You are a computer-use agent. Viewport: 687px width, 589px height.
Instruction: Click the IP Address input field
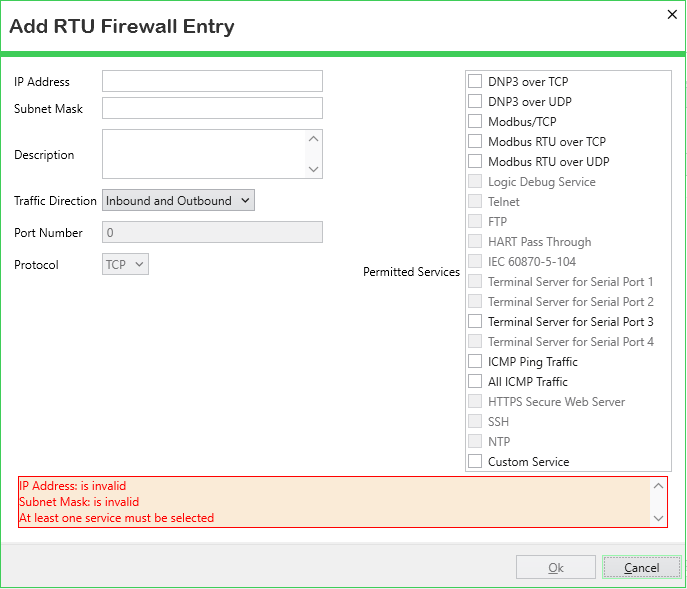coord(212,81)
